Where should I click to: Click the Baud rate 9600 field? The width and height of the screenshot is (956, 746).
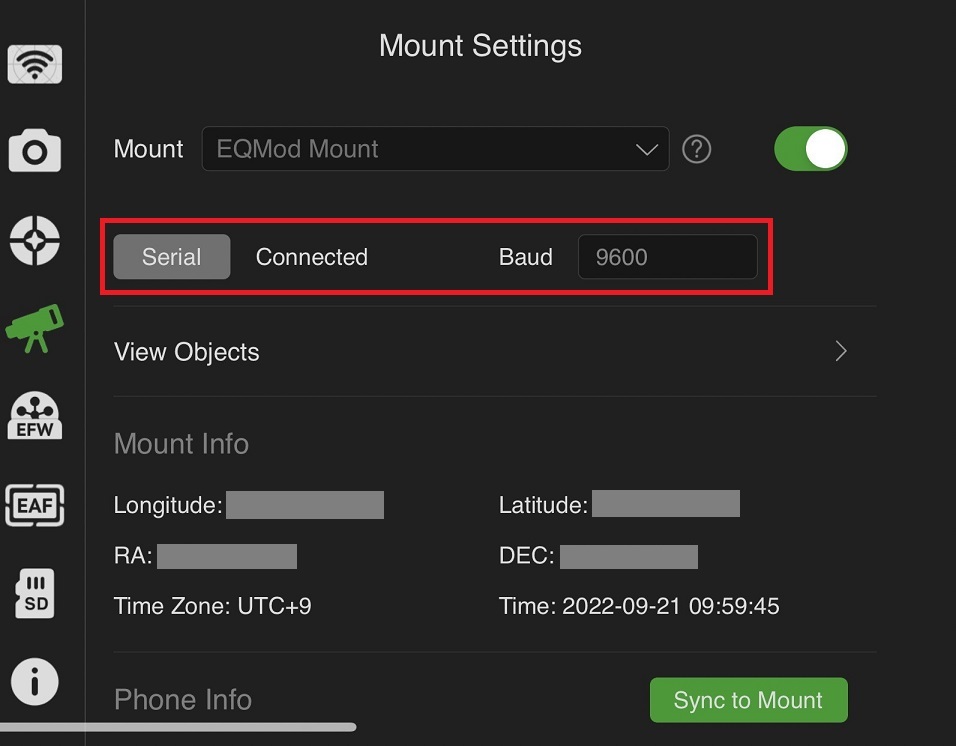pos(667,257)
